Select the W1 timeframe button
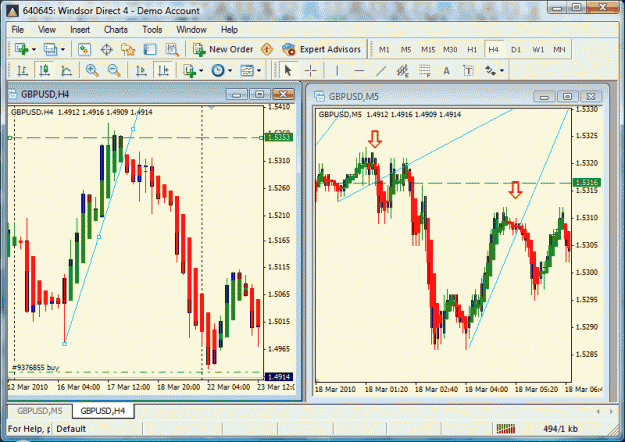This screenshot has height=442, width=625. 538,49
